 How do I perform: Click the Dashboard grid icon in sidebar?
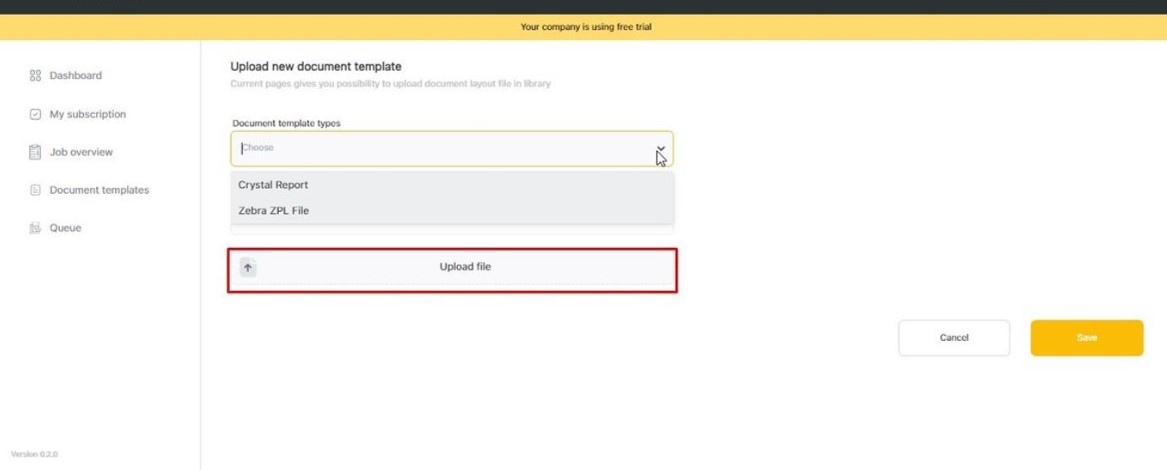coord(35,76)
